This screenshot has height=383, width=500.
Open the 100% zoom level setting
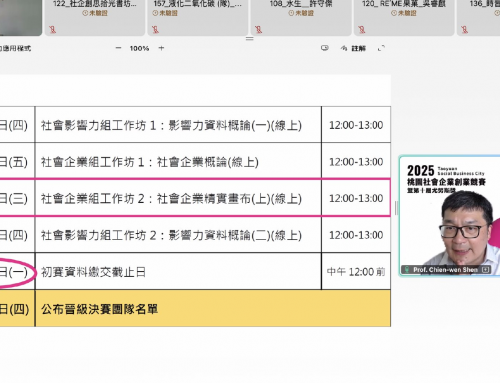click(x=139, y=48)
